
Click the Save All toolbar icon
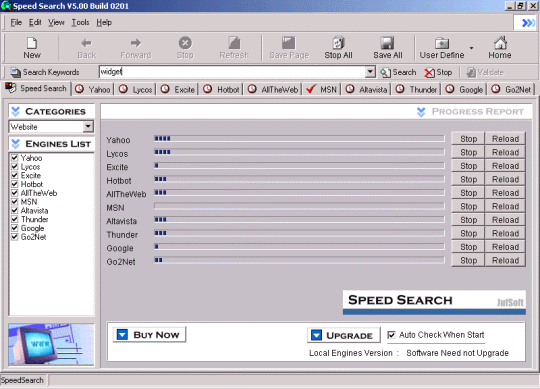[x=387, y=43]
